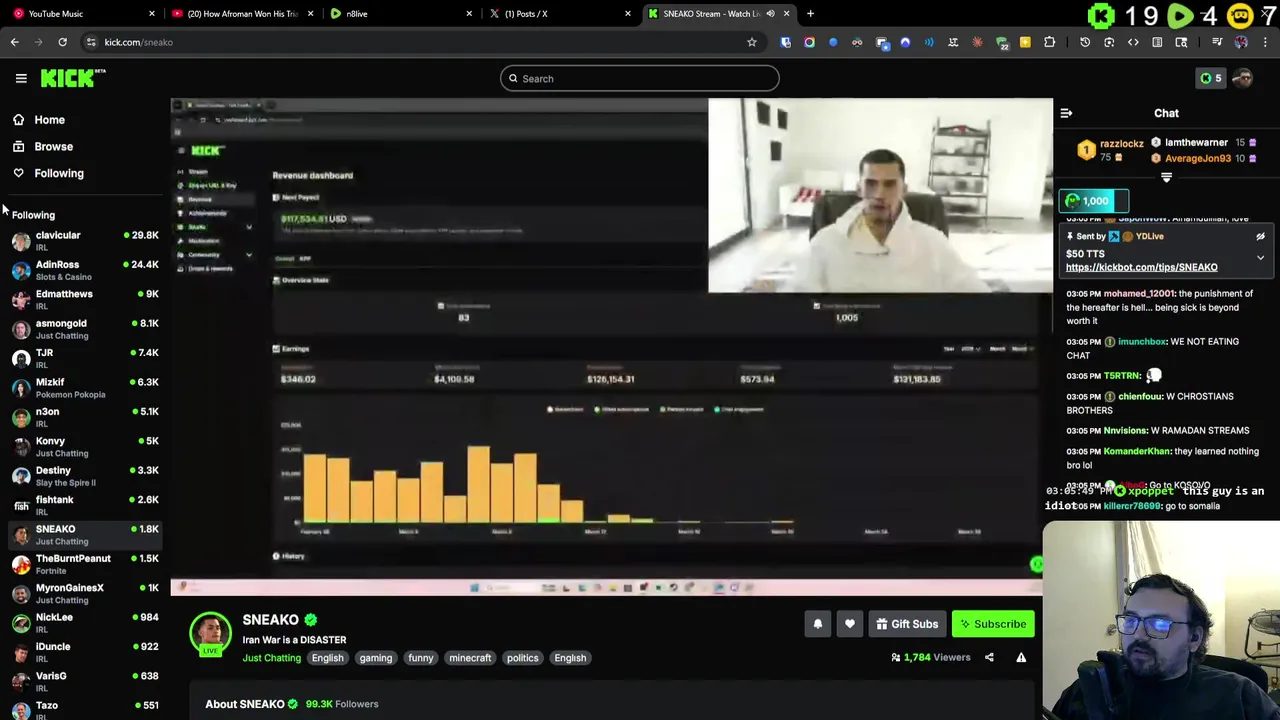Open MyronGainesX channel in sidebar
This screenshot has width=1280, height=720.
point(85,593)
